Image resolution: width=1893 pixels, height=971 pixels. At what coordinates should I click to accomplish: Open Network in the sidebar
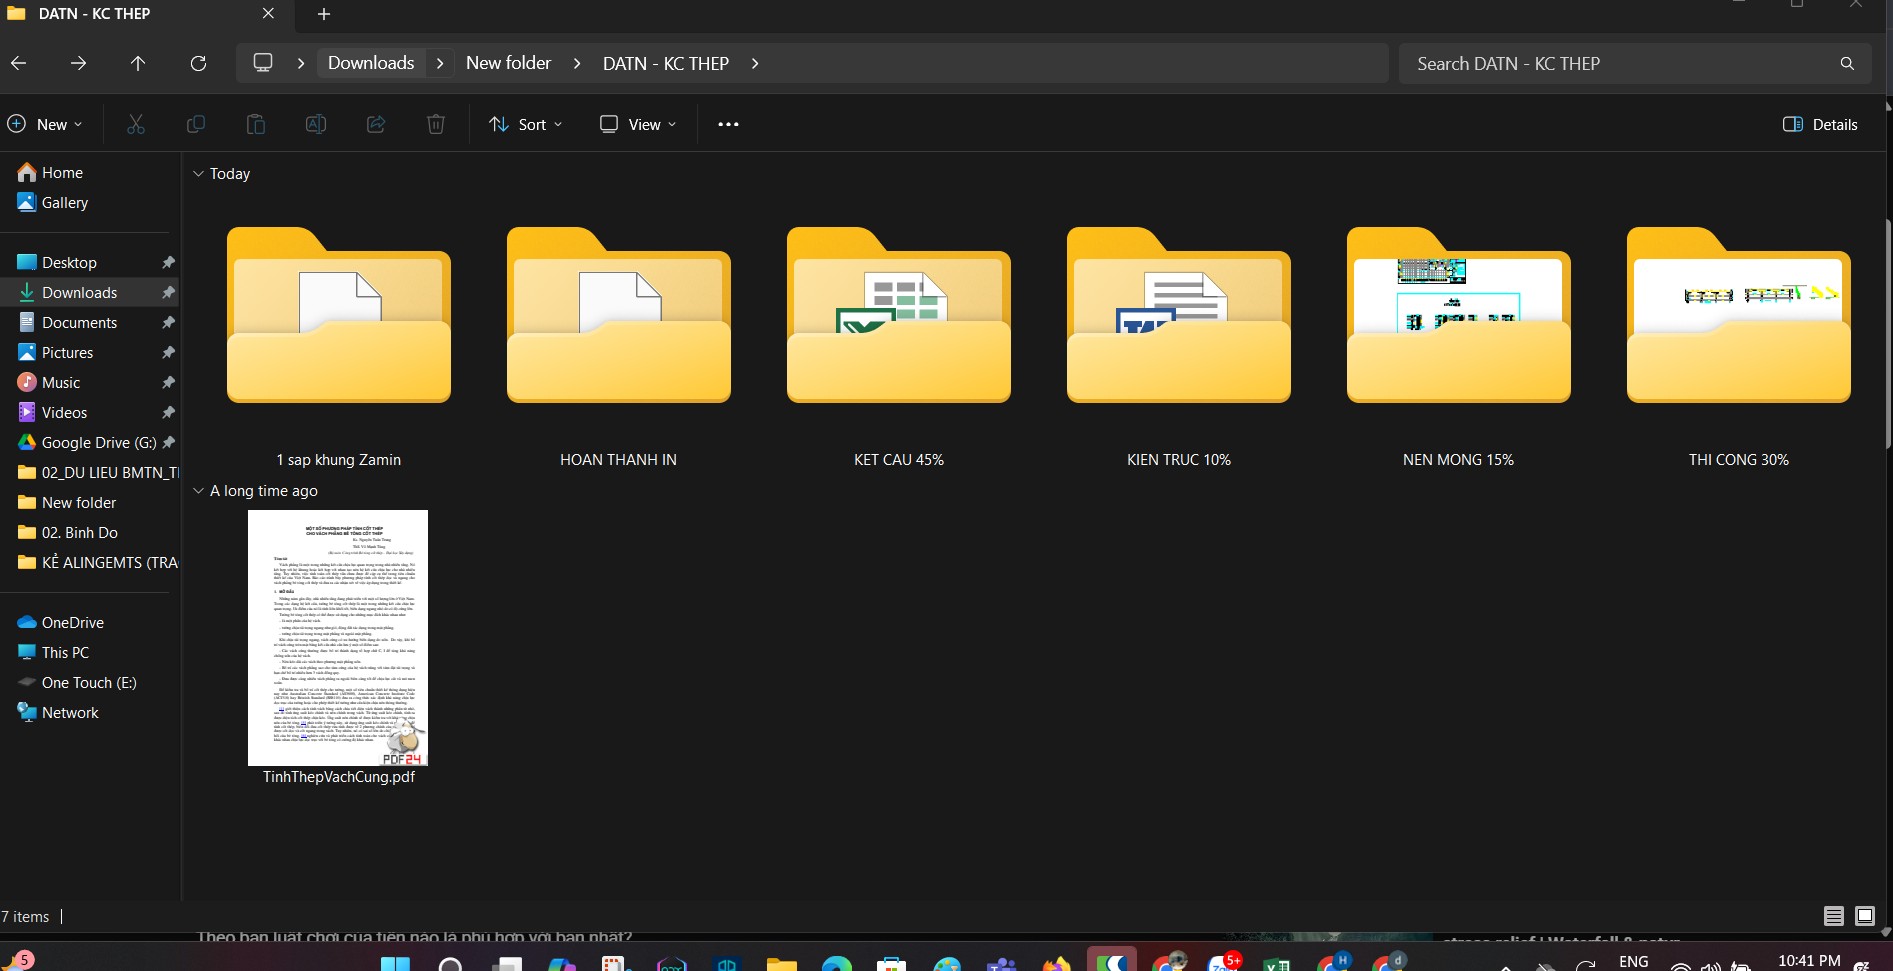click(x=70, y=713)
